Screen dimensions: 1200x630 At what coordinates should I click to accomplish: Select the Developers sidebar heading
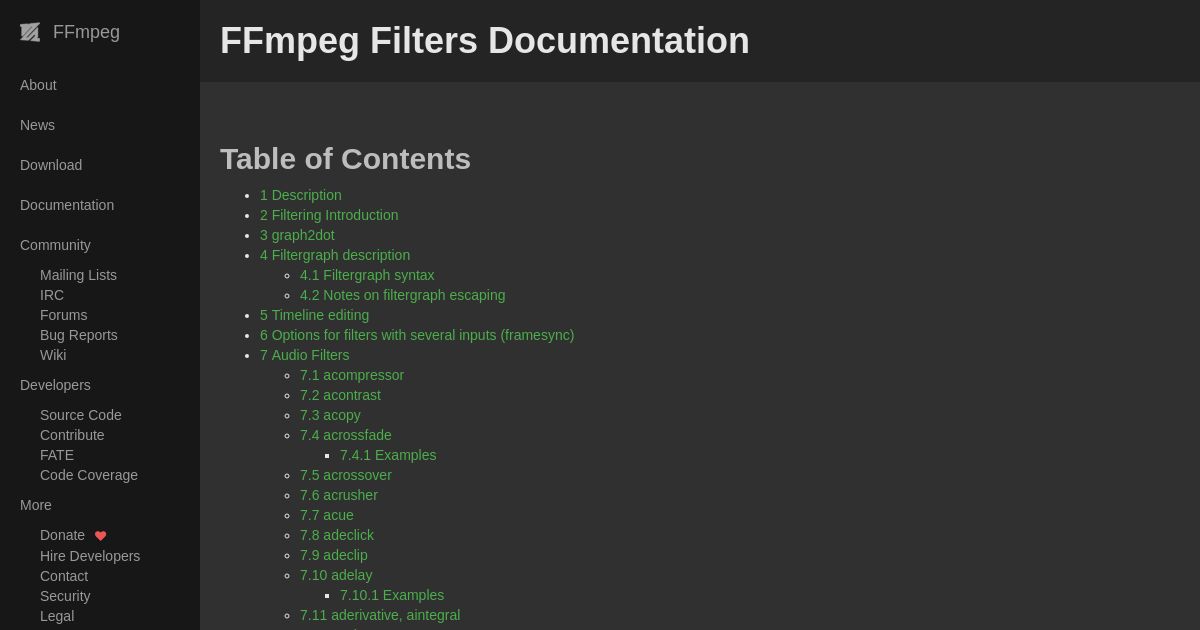point(55,385)
